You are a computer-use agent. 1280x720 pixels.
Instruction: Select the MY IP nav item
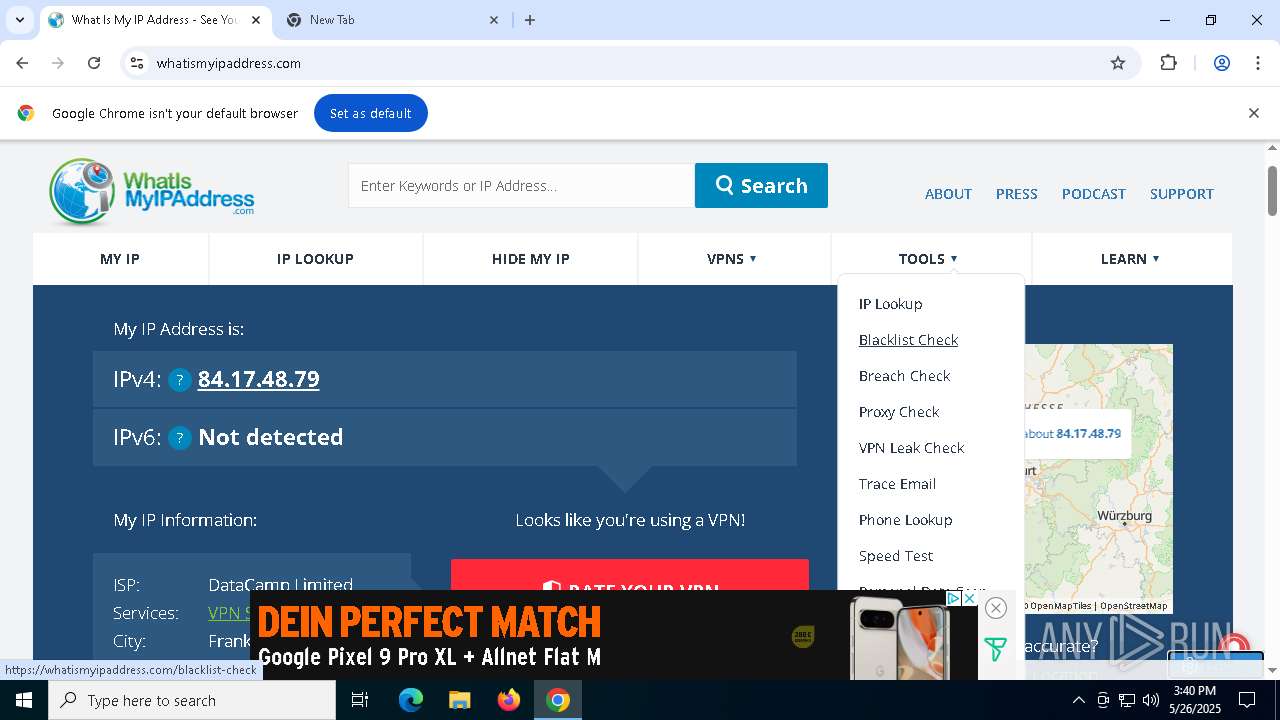click(x=120, y=259)
